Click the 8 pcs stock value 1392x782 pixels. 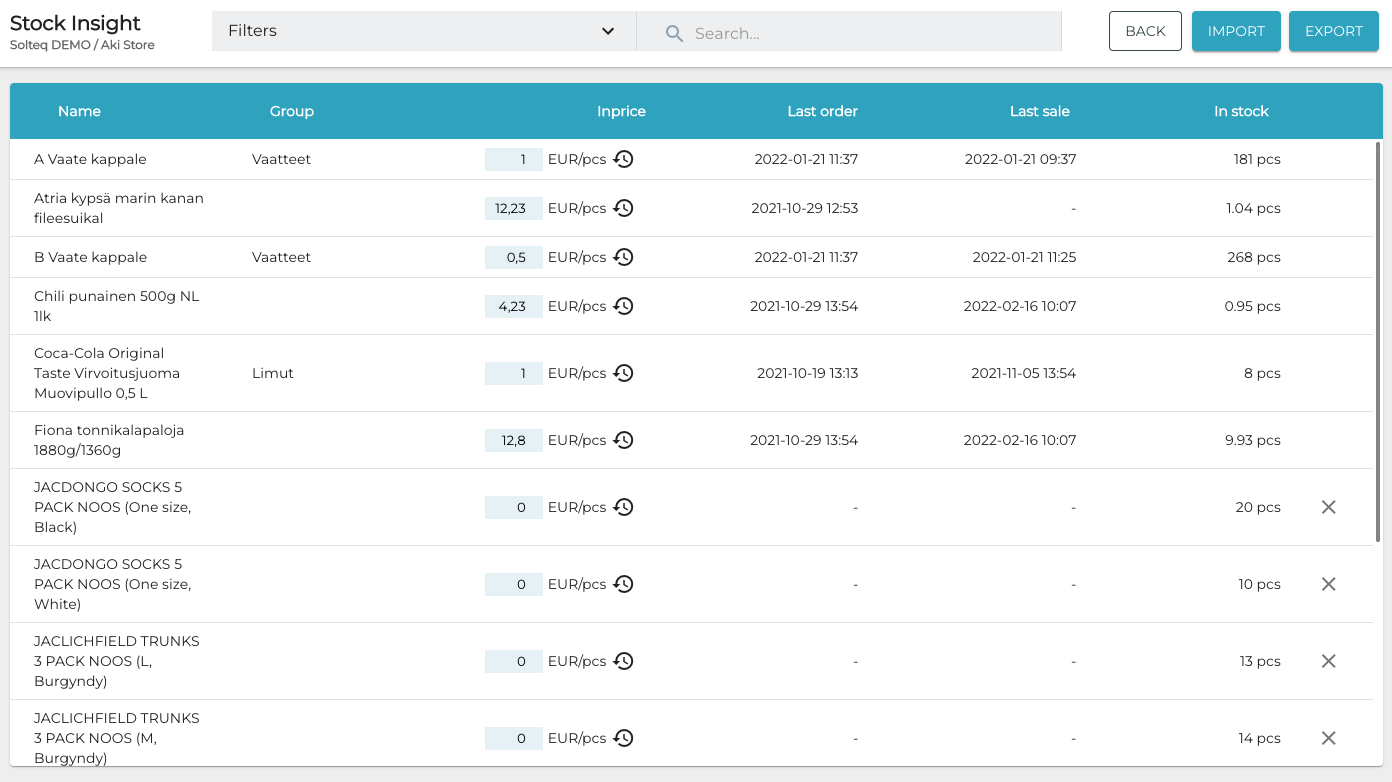tap(1262, 373)
